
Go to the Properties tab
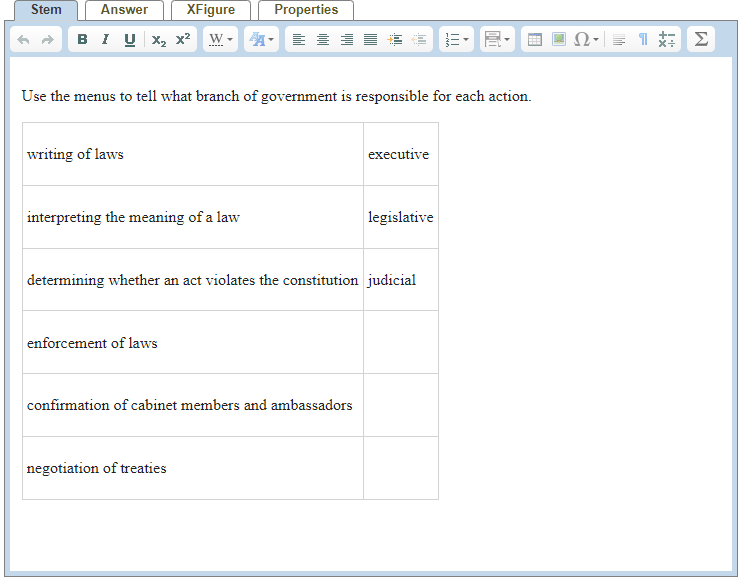click(x=306, y=10)
